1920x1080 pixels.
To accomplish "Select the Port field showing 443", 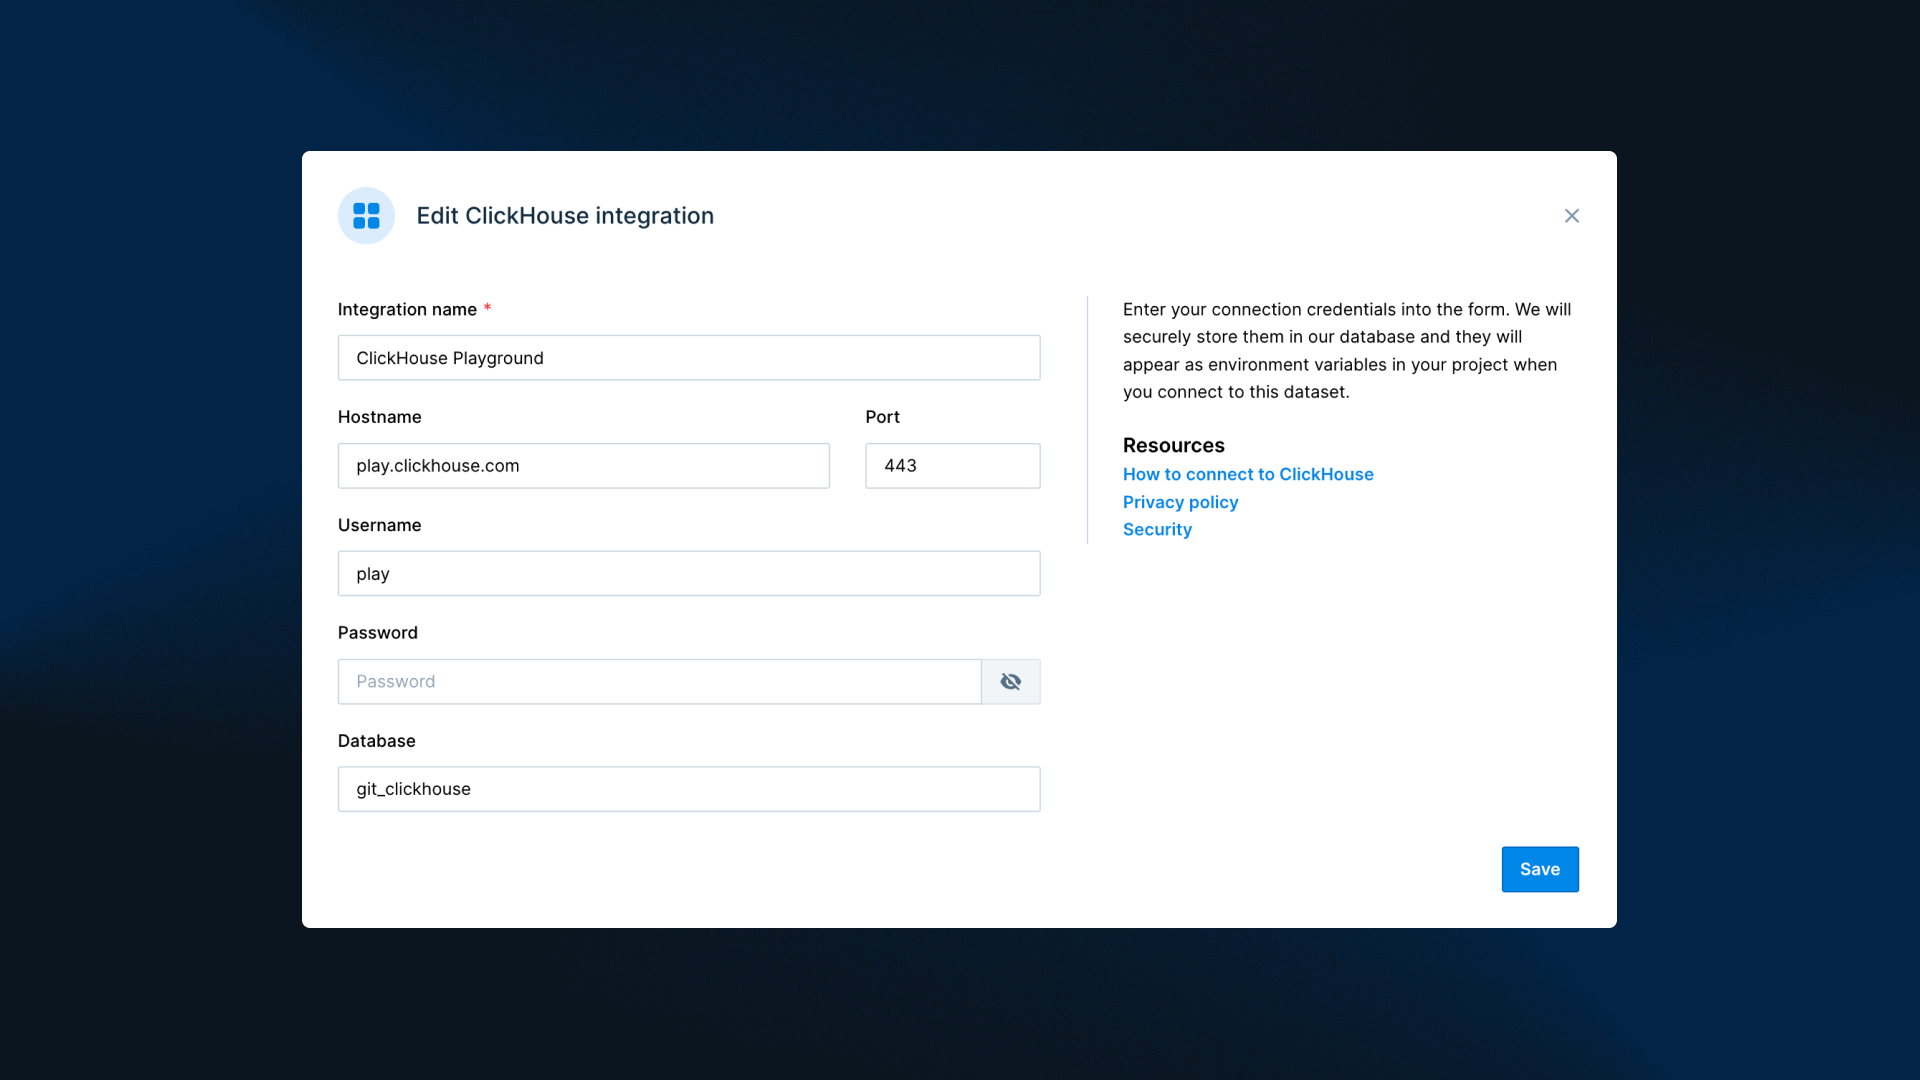I will pyautogui.click(x=953, y=466).
